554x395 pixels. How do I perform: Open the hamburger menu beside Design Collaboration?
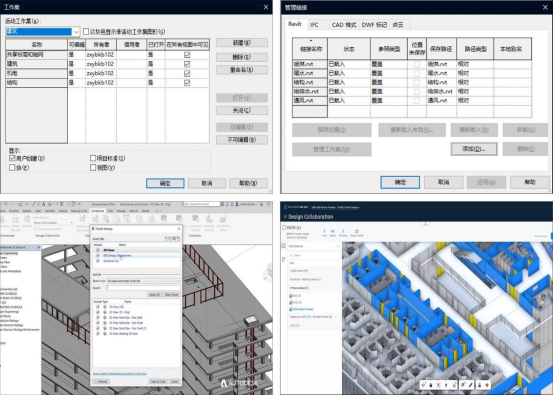[x=285, y=217]
